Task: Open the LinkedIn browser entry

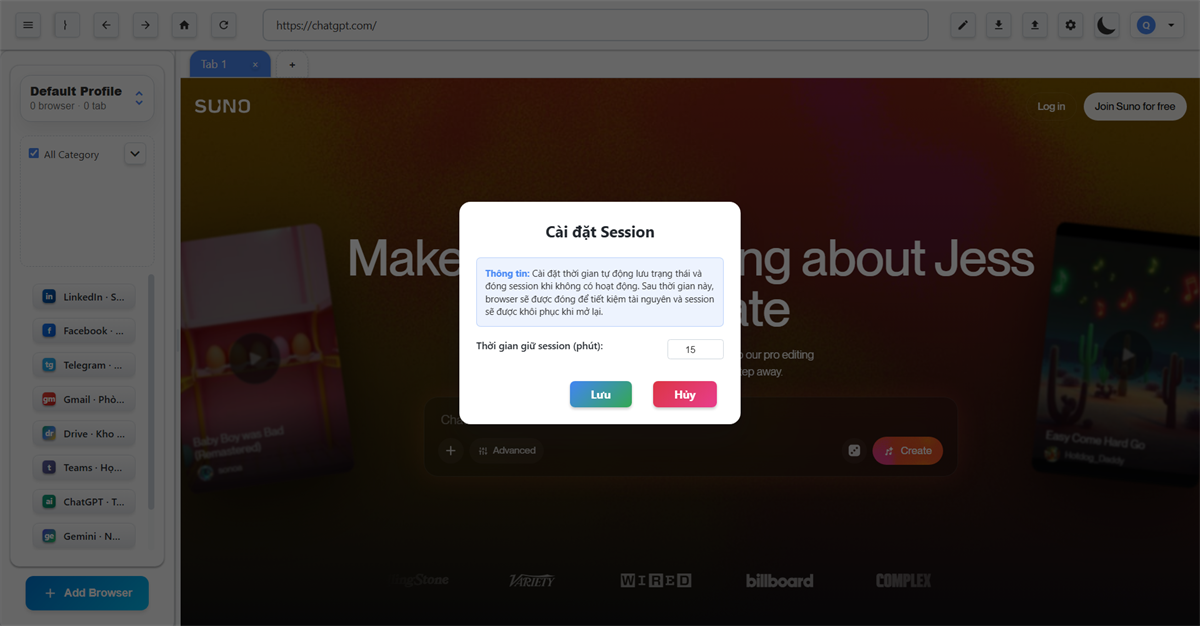Action: point(84,297)
